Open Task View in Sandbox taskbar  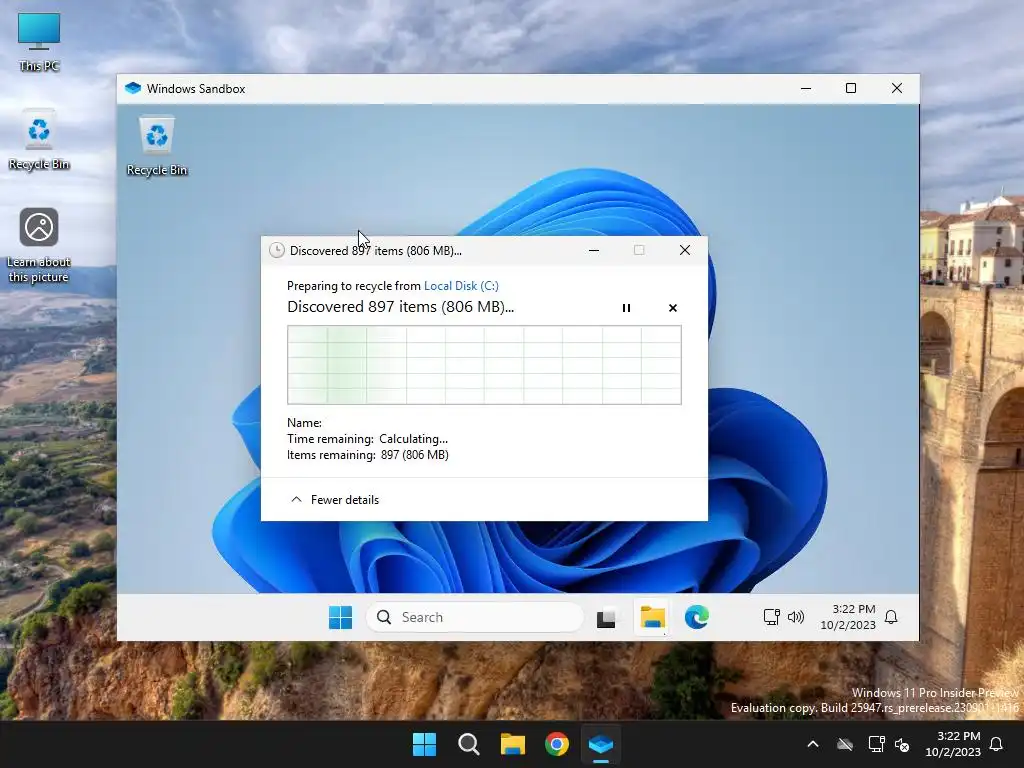(606, 617)
